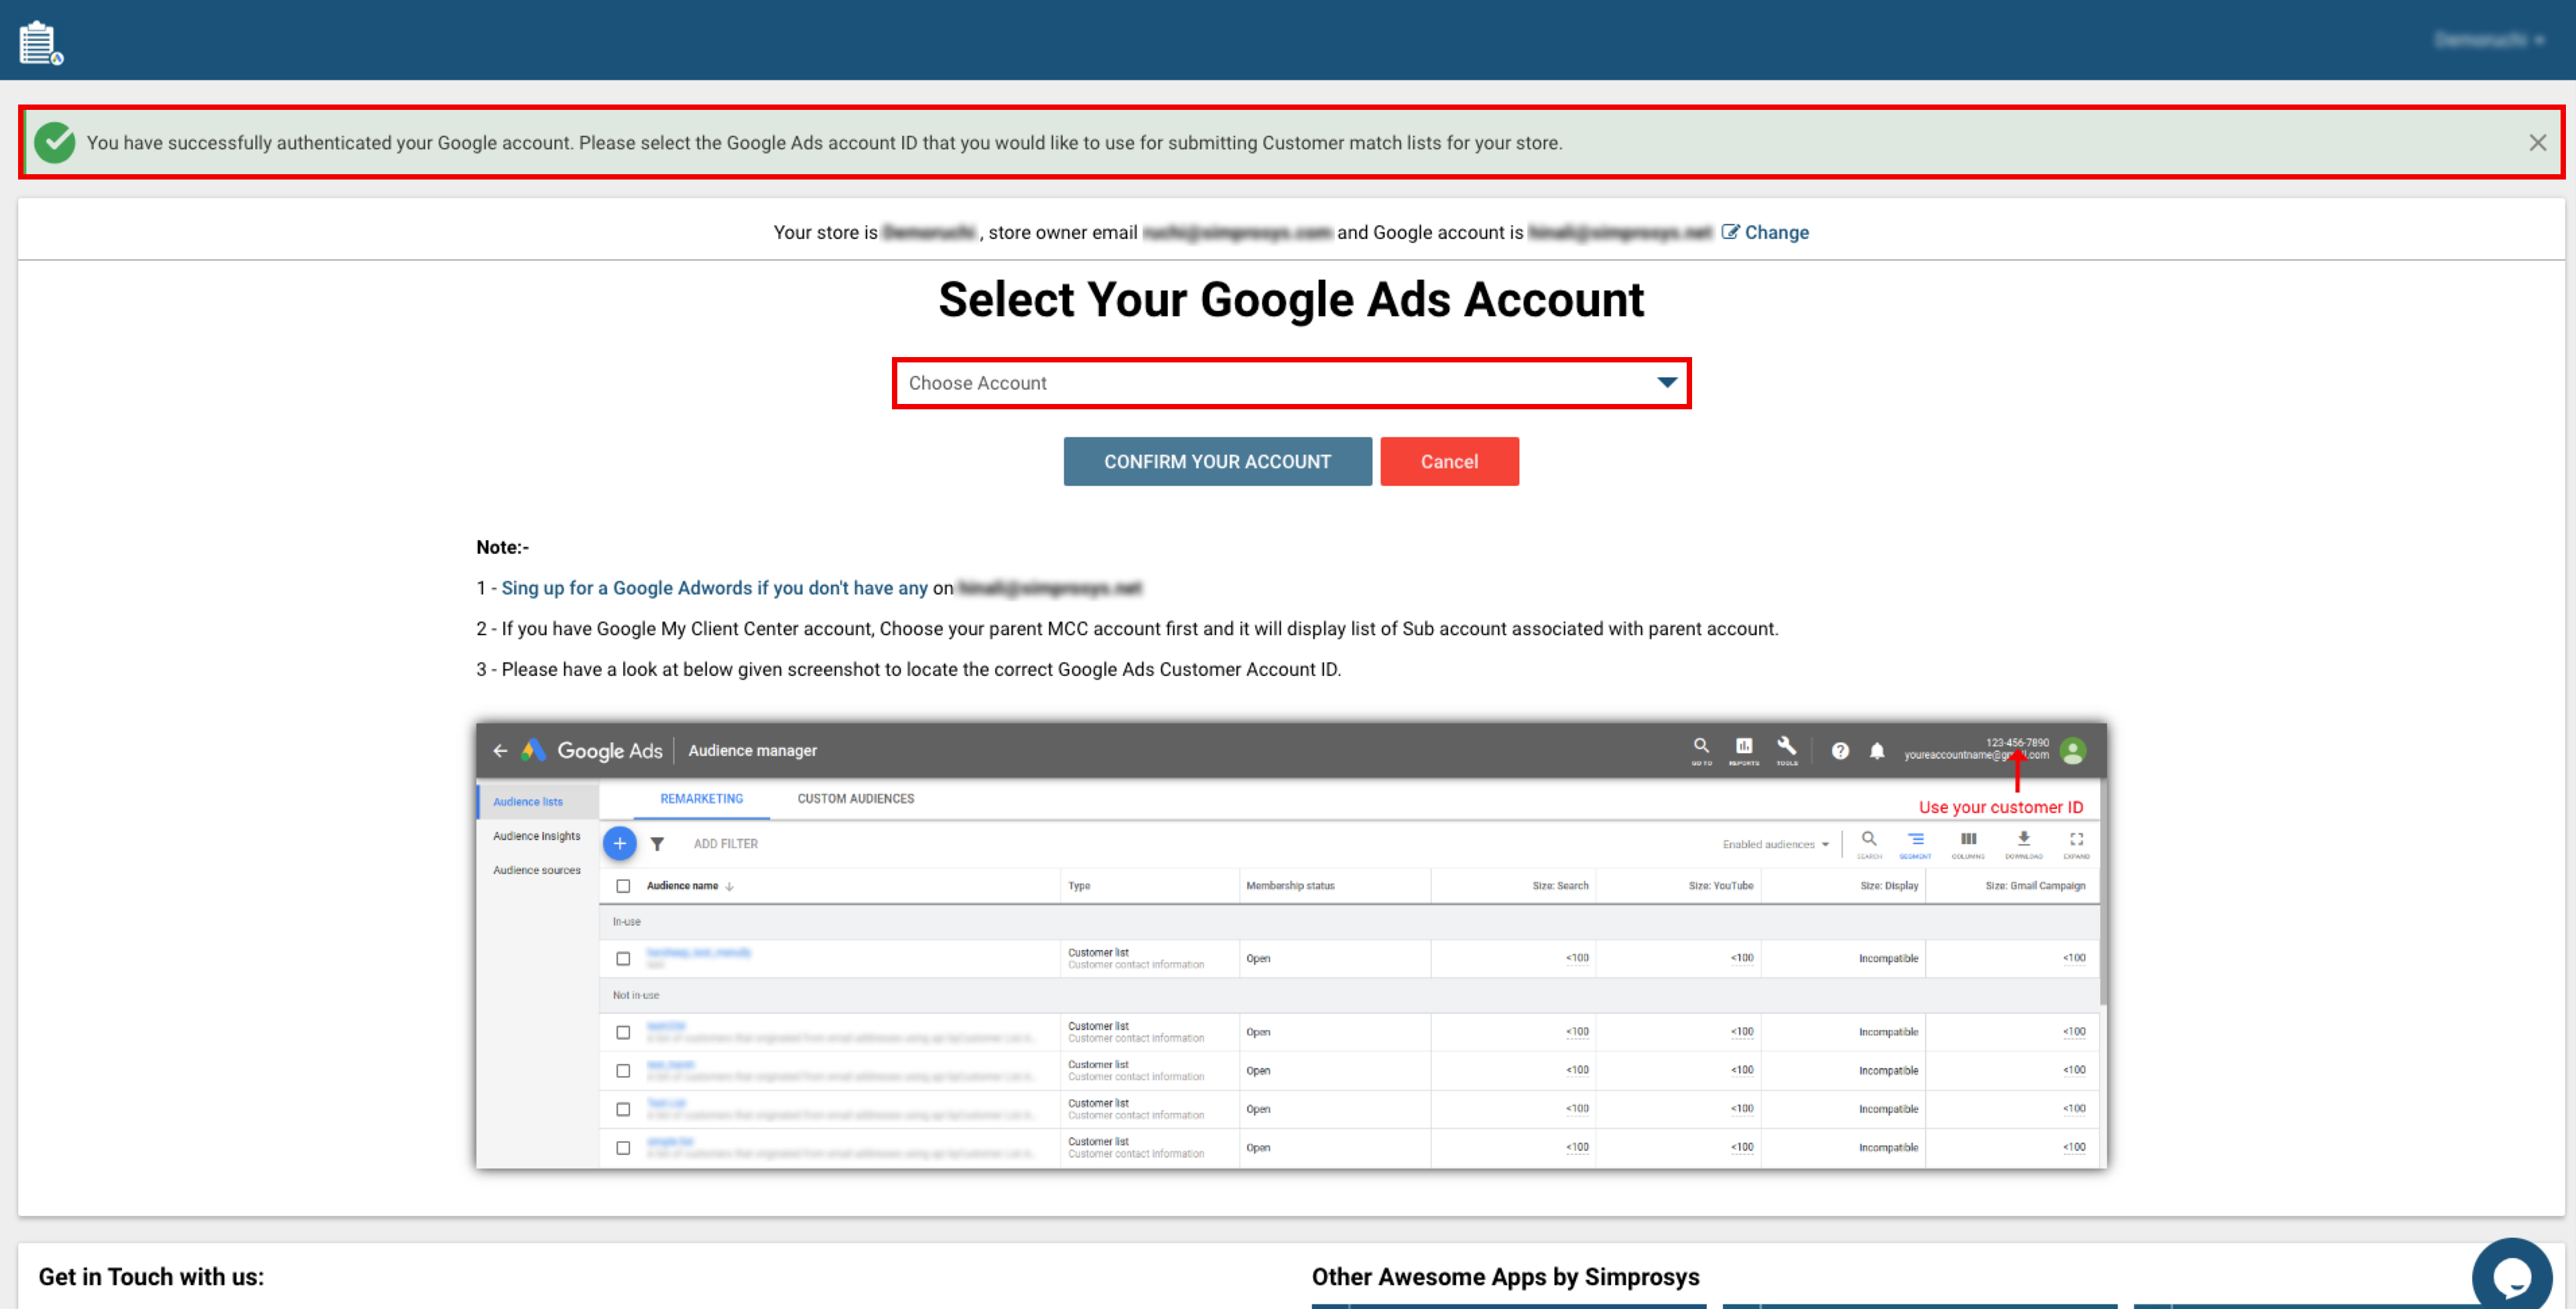Click the help question mark icon
2576x1309 pixels.
pyautogui.click(x=1840, y=751)
